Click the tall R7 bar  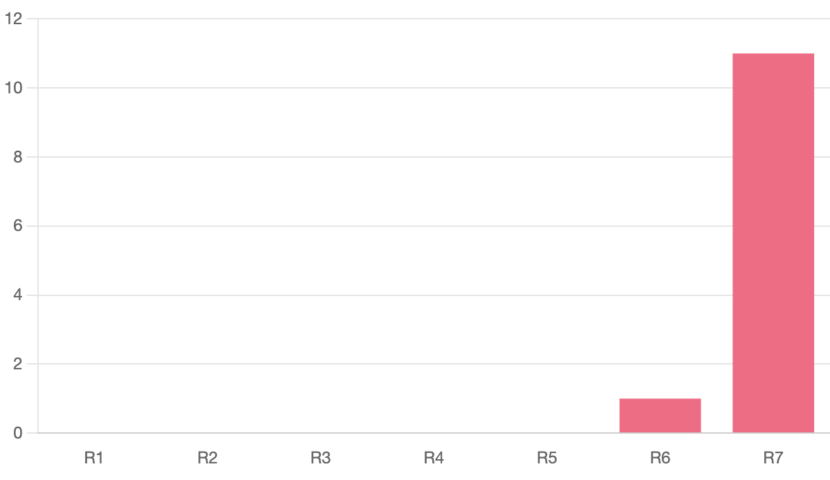pyautogui.click(x=773, y=243)
